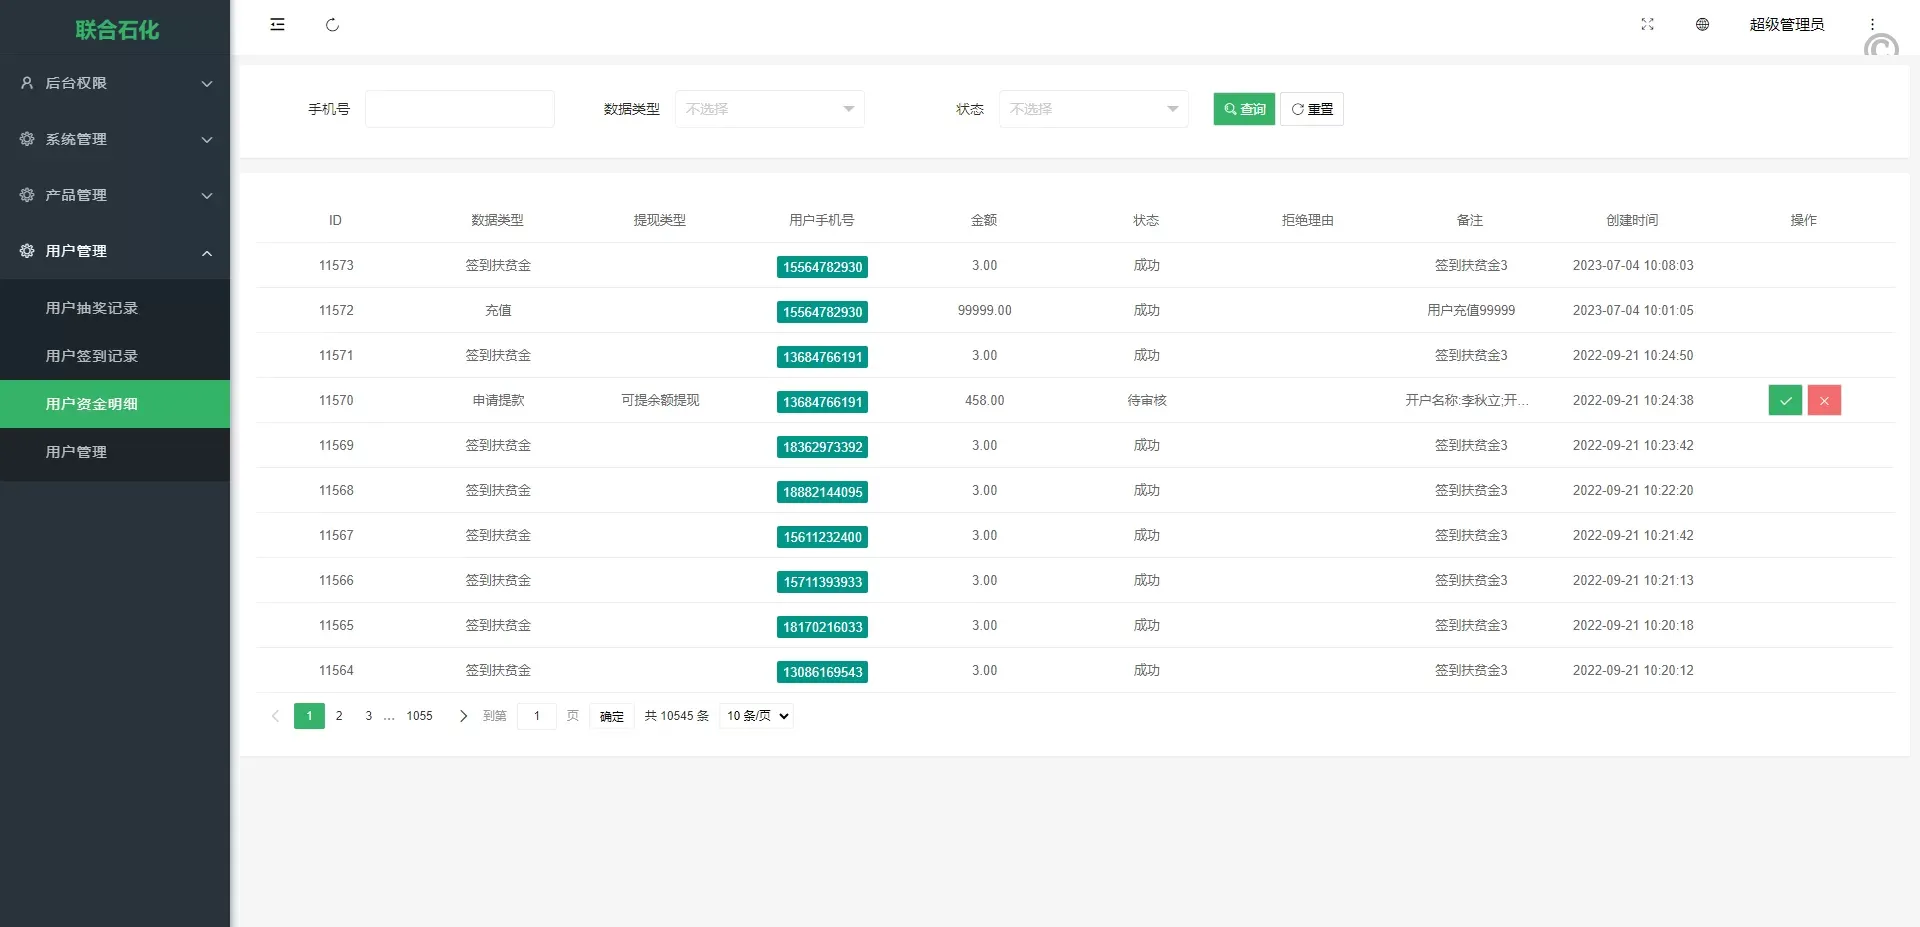Open 用户签到记录 from sidebar menu
The image size is (1920, 927).
coord(93,355)
